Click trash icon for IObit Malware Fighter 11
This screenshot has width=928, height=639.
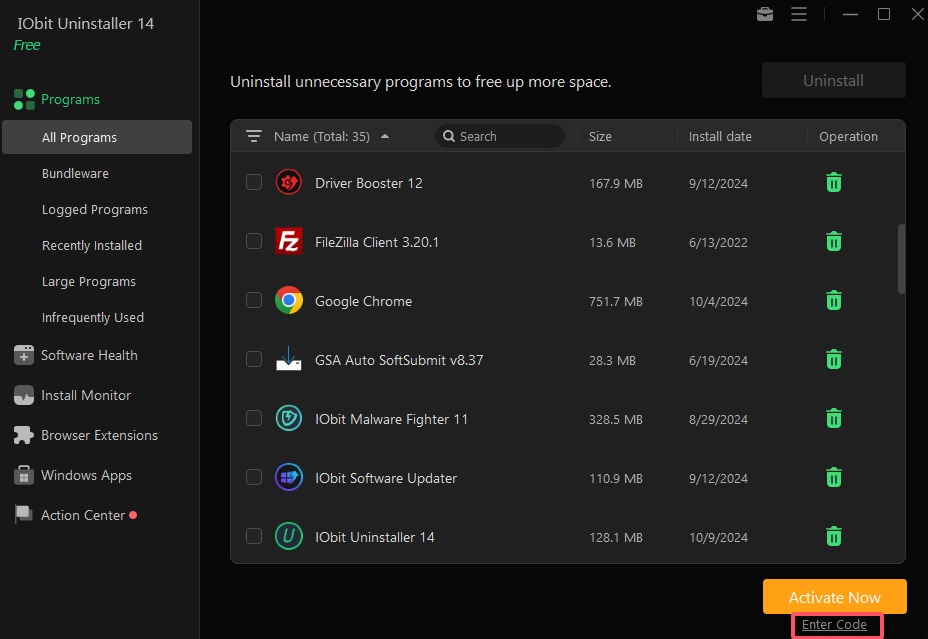833,418
